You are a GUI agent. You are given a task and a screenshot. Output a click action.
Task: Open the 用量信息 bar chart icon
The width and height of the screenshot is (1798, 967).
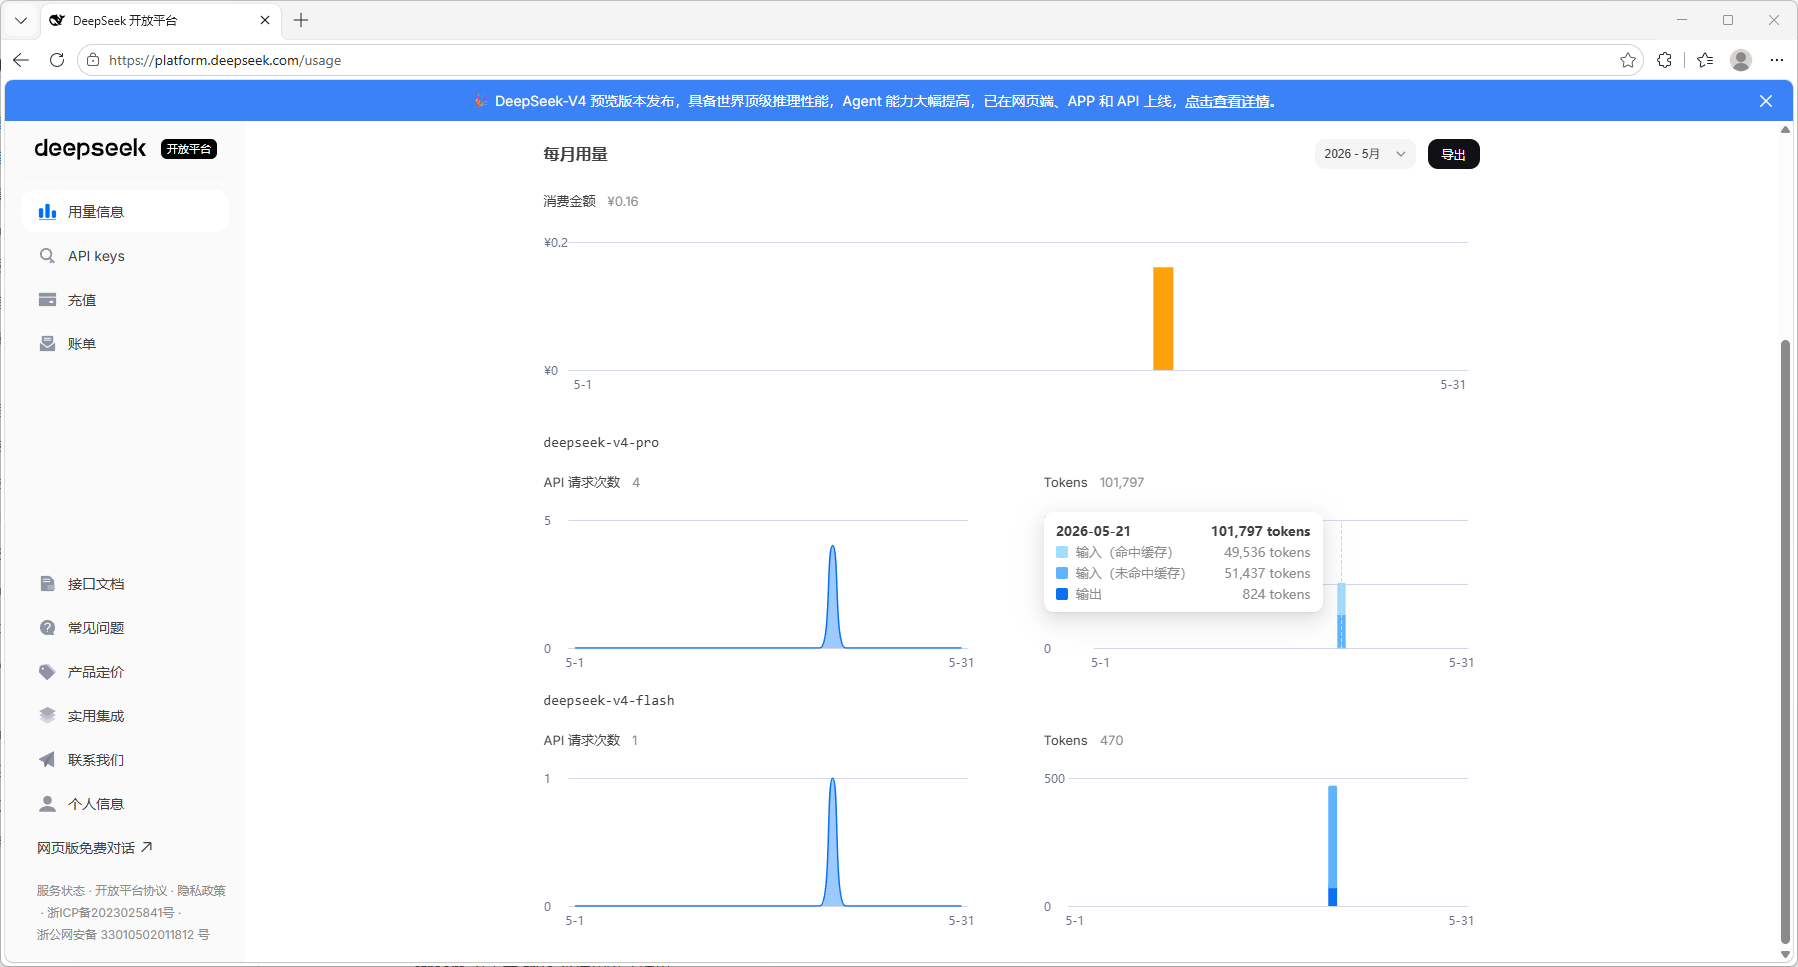click(x=47, y=211)
